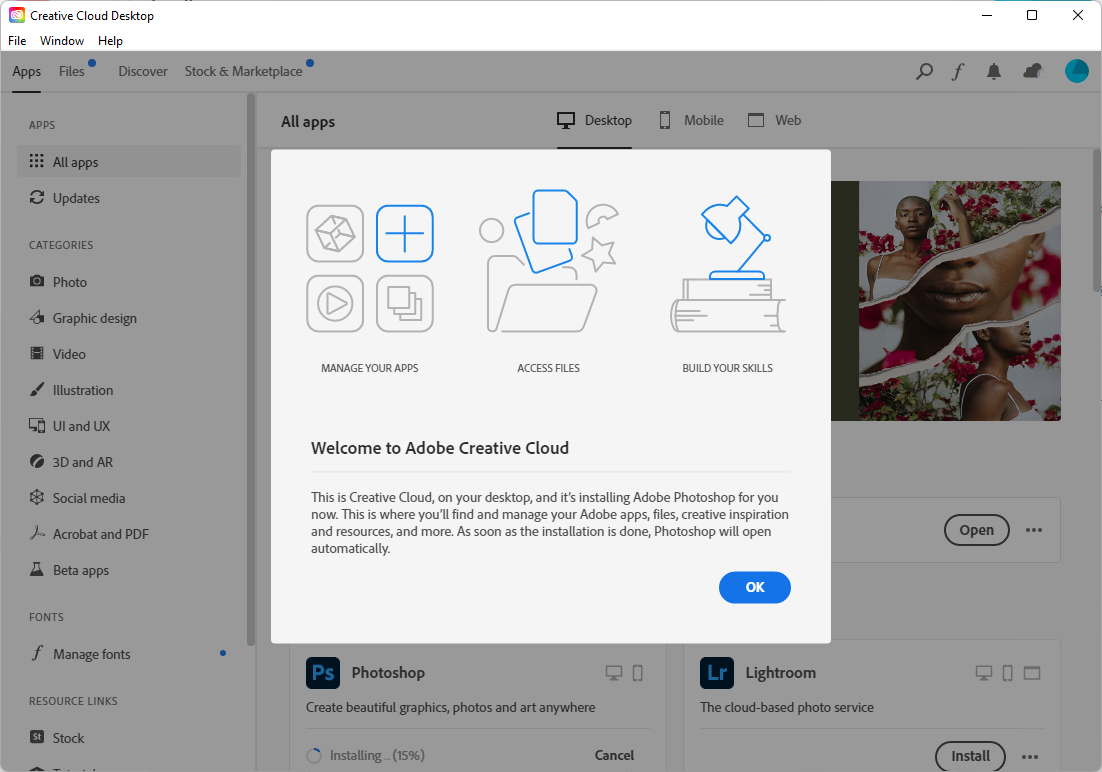Open the File menu
The image size is (1102, 772).
pyautogui.click(x=17, y=41)
